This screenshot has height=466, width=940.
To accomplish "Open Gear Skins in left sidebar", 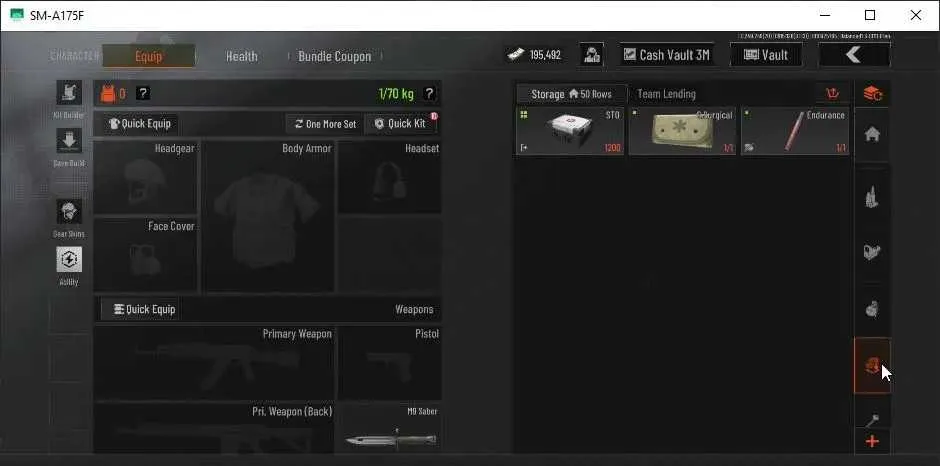I will point(69,212).
